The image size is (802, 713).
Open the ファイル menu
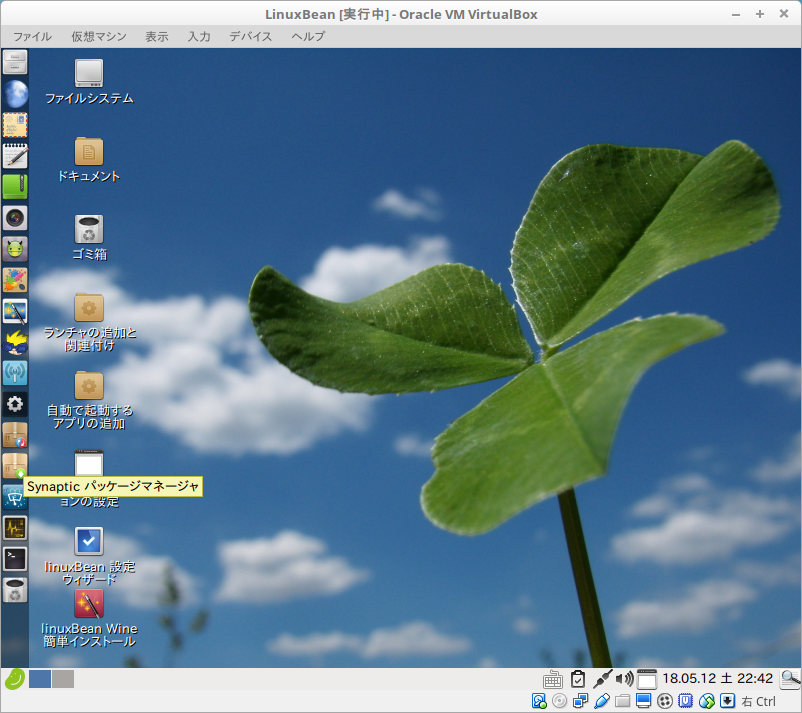(x=32, y=36)
